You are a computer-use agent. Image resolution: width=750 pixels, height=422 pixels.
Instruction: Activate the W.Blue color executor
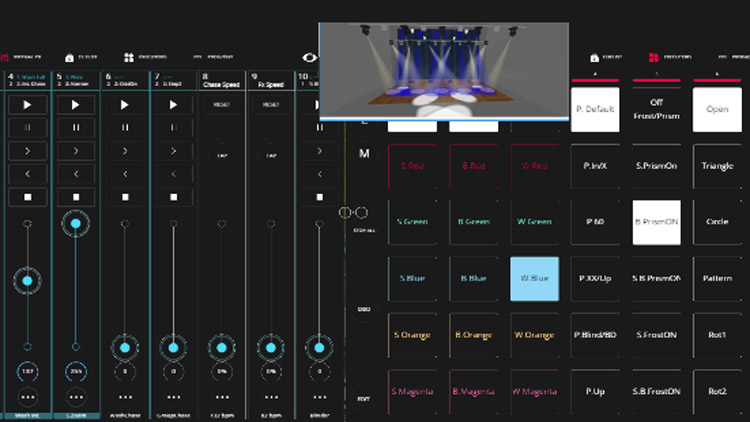tap(534, 278)
